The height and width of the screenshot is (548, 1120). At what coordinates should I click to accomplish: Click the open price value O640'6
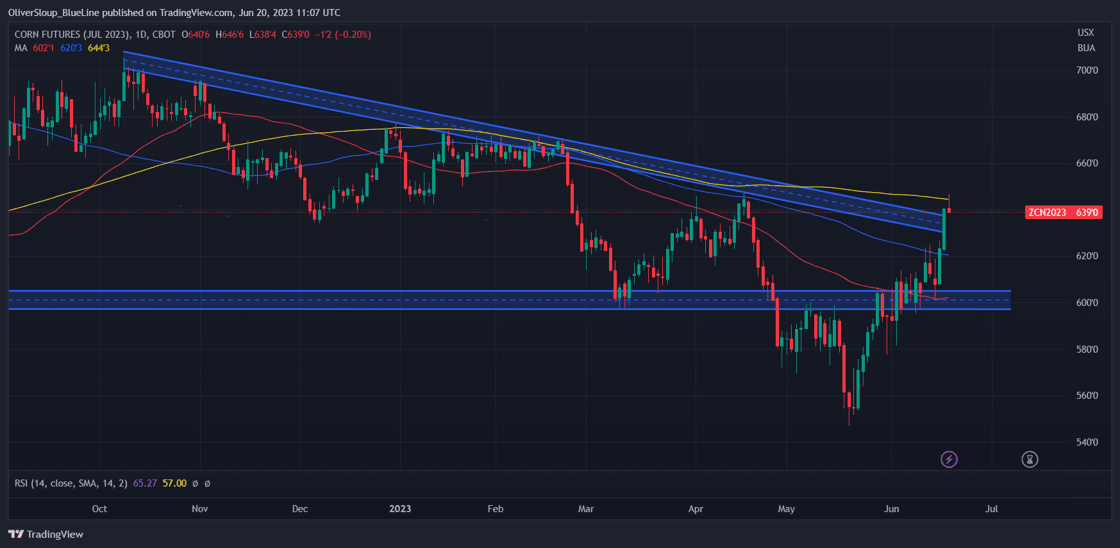pyautogui.click(x=196, y=34)
